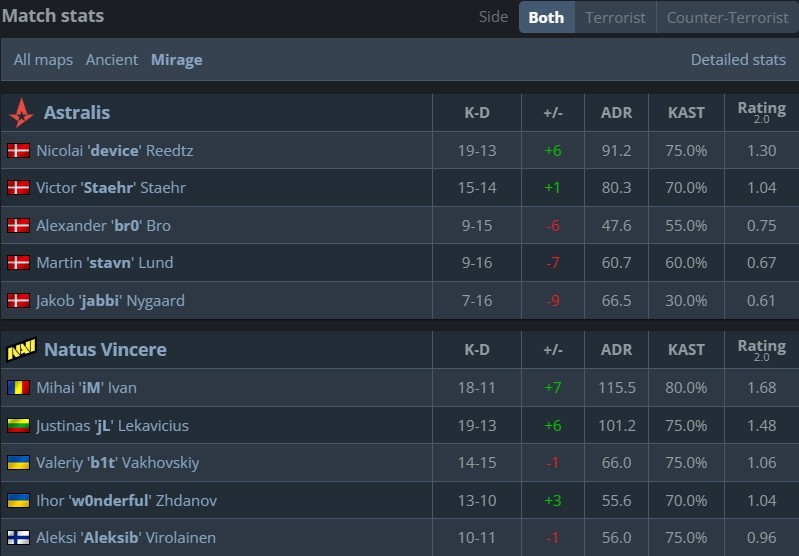Click the Lithuanian flag beside jL

click(x=18, y=425)
